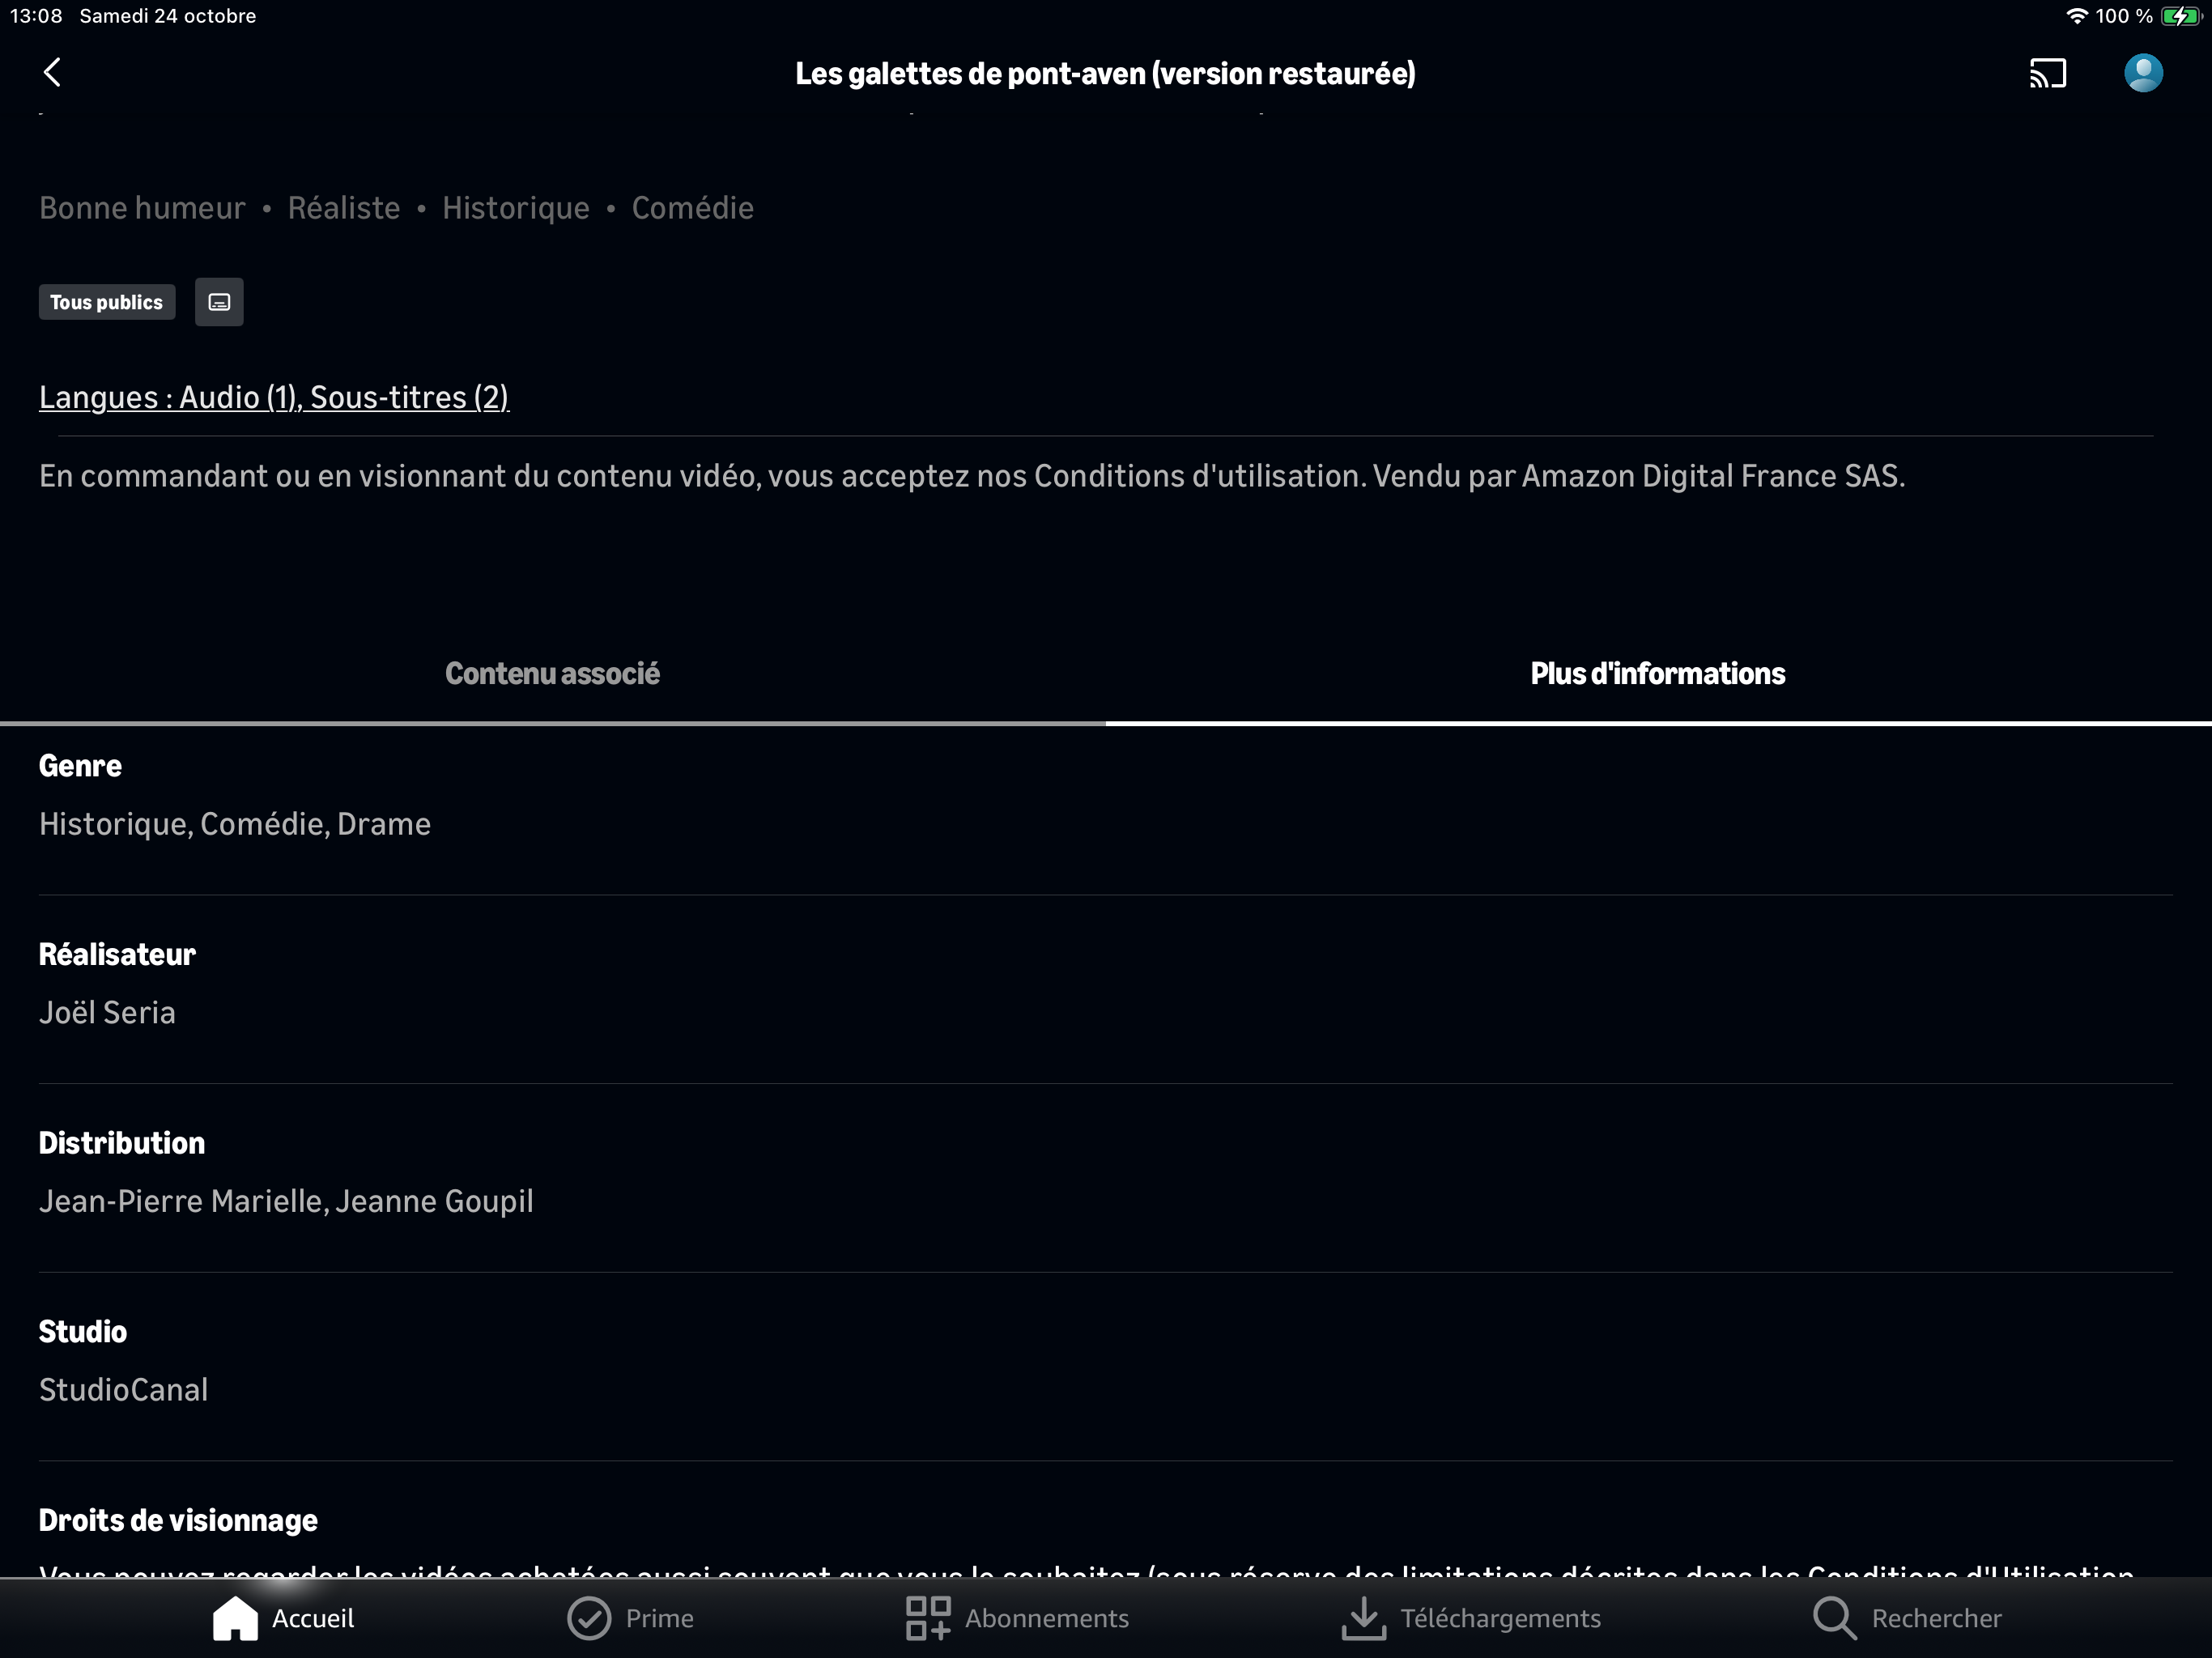Tap the StudioCanal studio name
Viewport: 2212px width, 1658px height.
tap(123, 1390)
